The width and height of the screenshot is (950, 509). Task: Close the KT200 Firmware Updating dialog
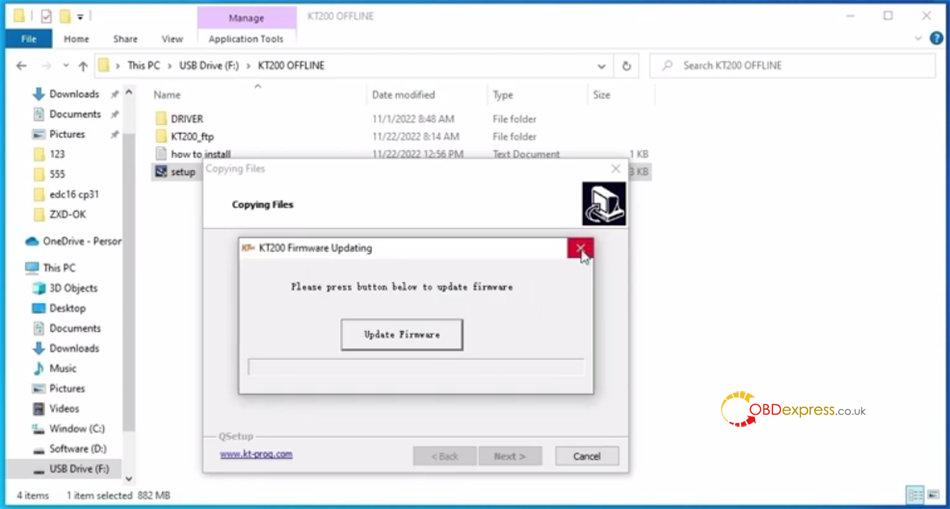pyautogui.click(x=580, y=248)
